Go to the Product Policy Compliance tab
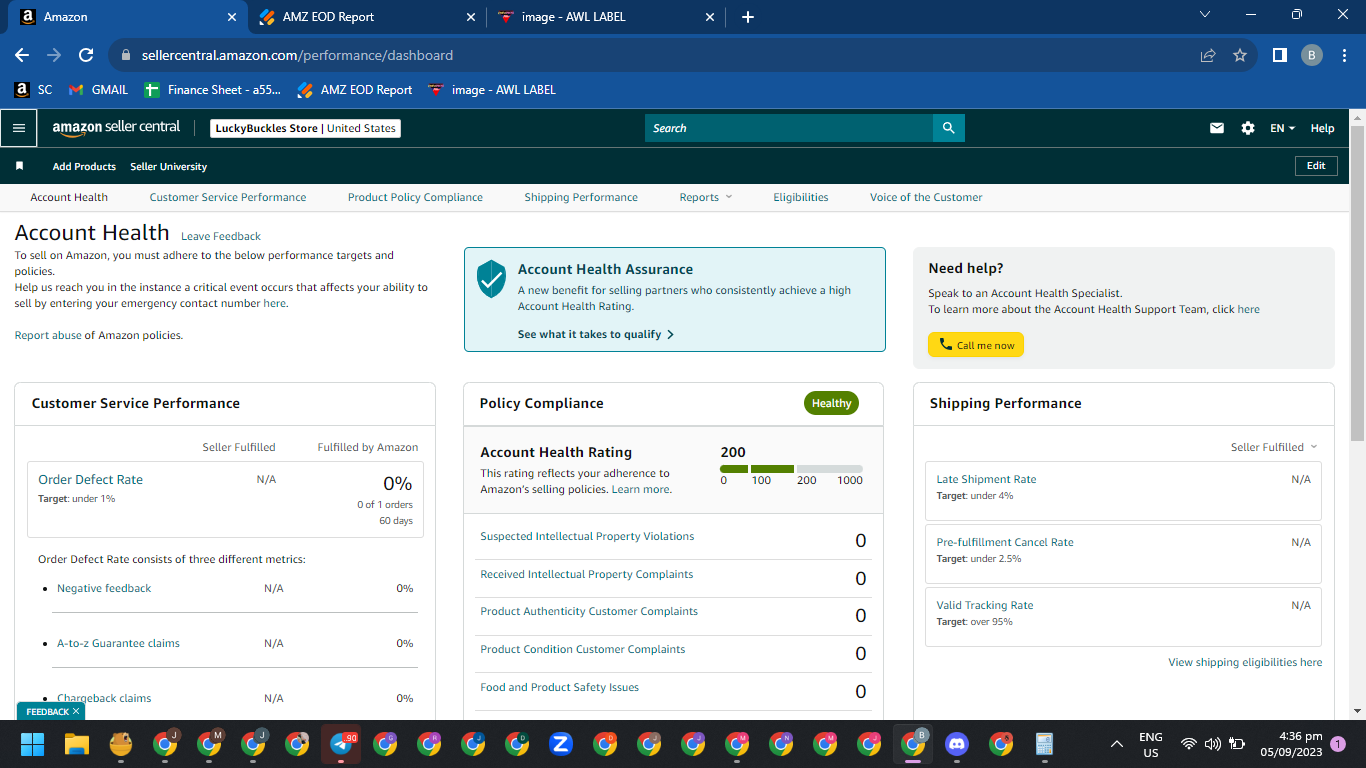The height and width of the screenshot is (768, 1366). [415, 197]
